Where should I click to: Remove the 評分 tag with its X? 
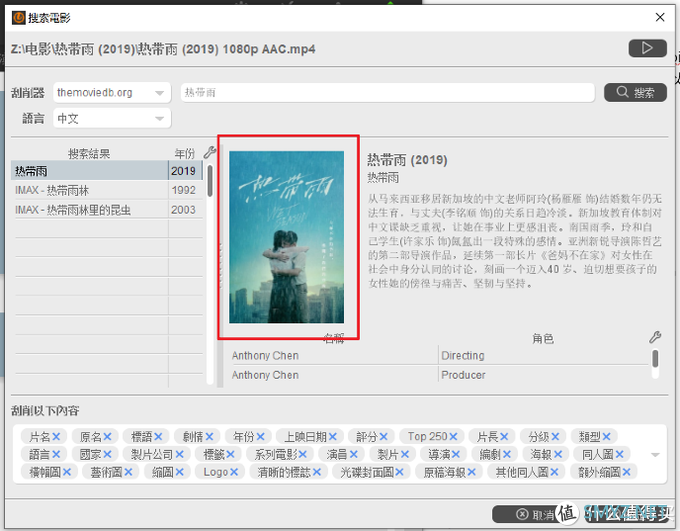pos(383,436)
